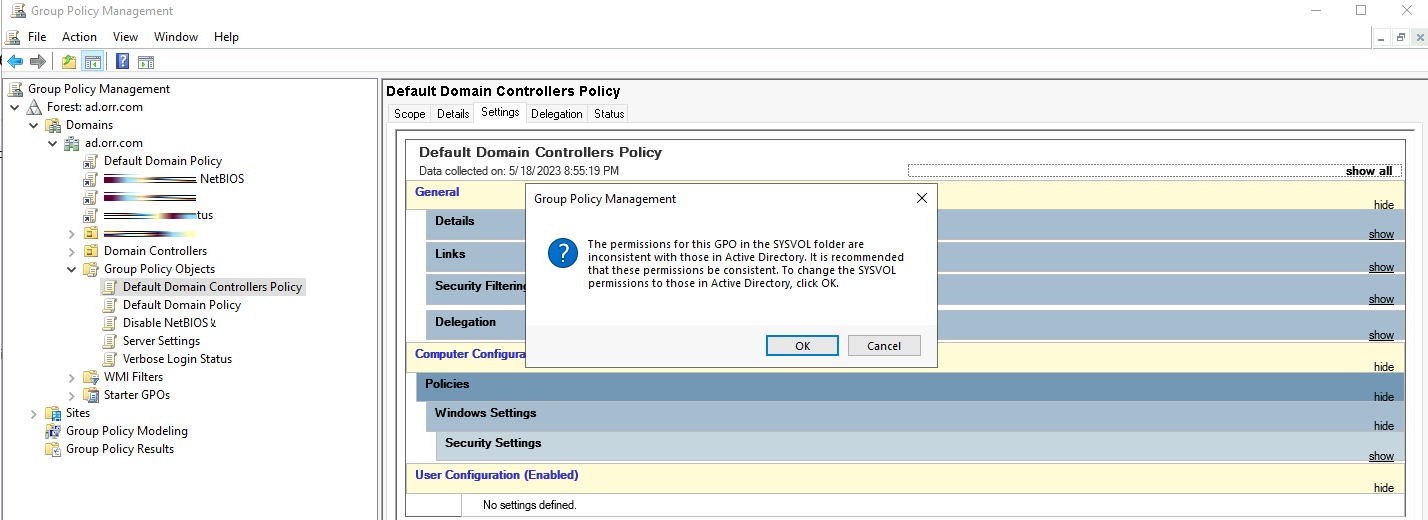
Task: Click the Up one level folder icon
Action: point(68,62)
